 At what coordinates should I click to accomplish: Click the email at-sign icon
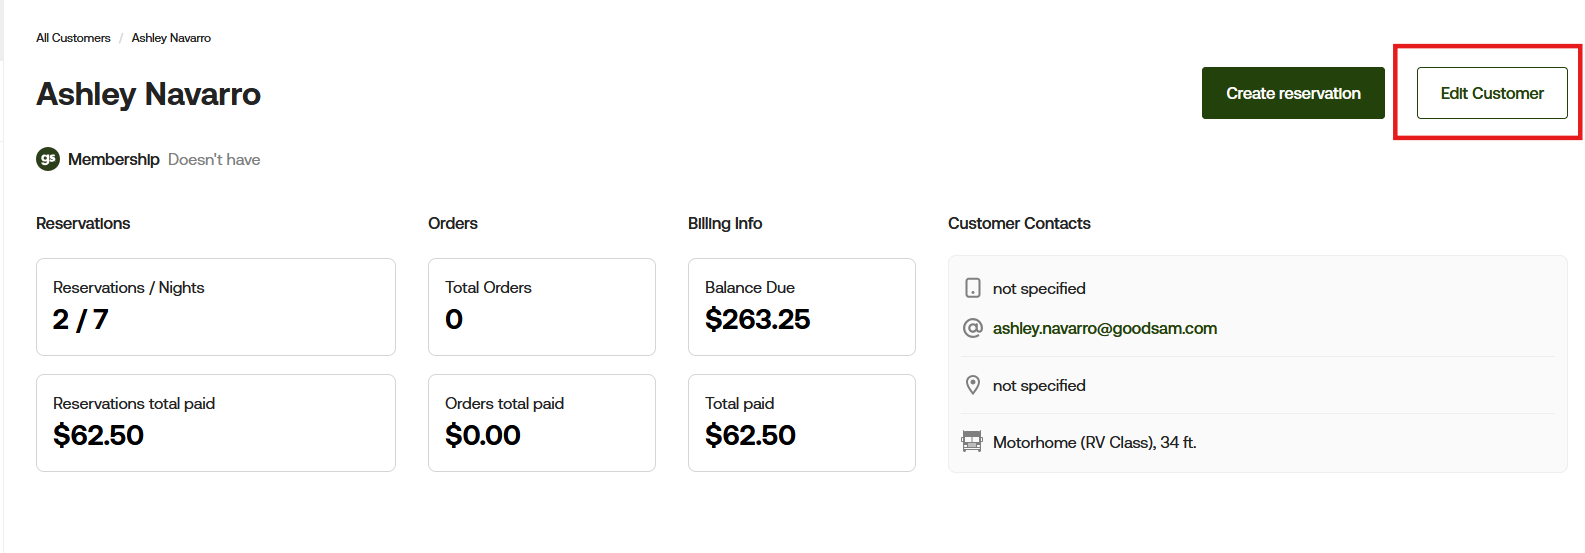pos(972,328)
